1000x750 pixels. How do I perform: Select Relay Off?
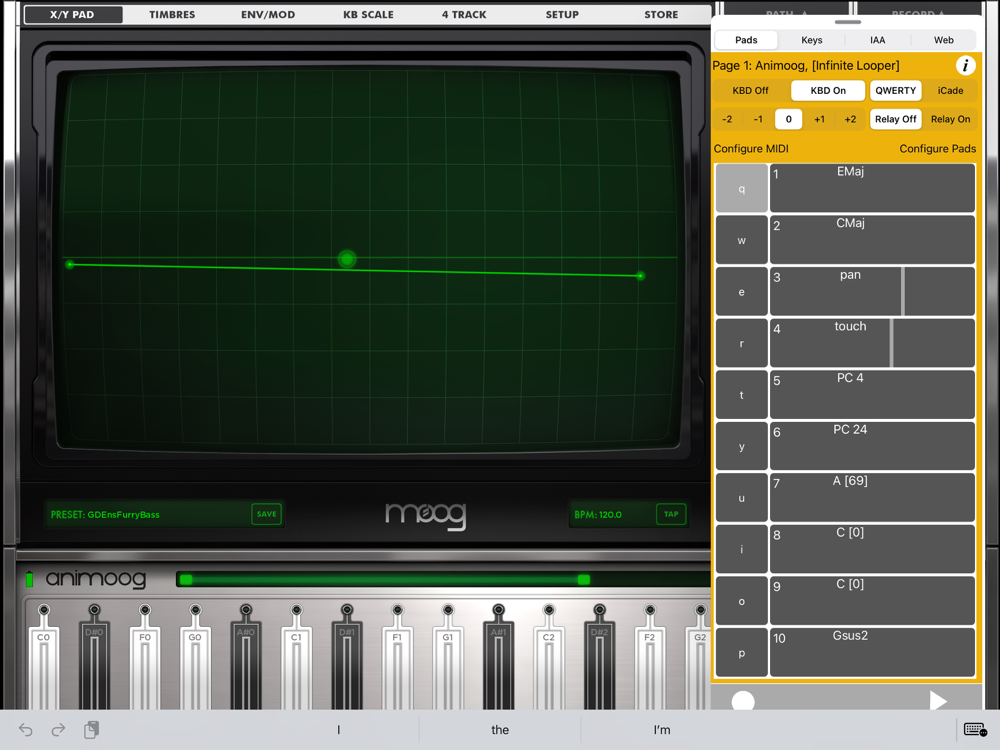(x=895, y=119)
